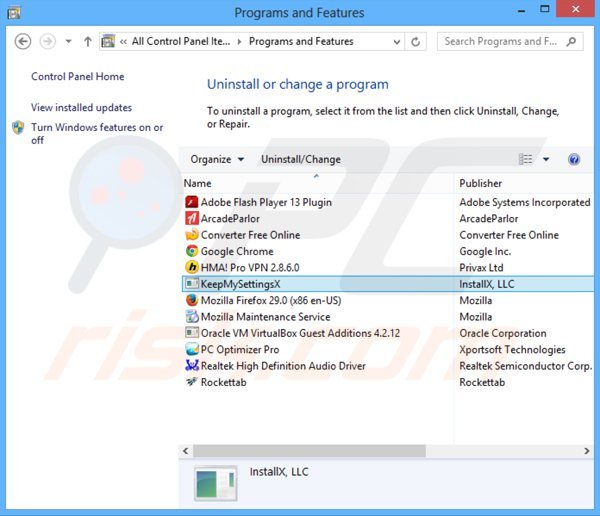Viewport: 600px width, 516px height.
Task: Select the Converter Free Online name
Action: (x=250, y=235)
